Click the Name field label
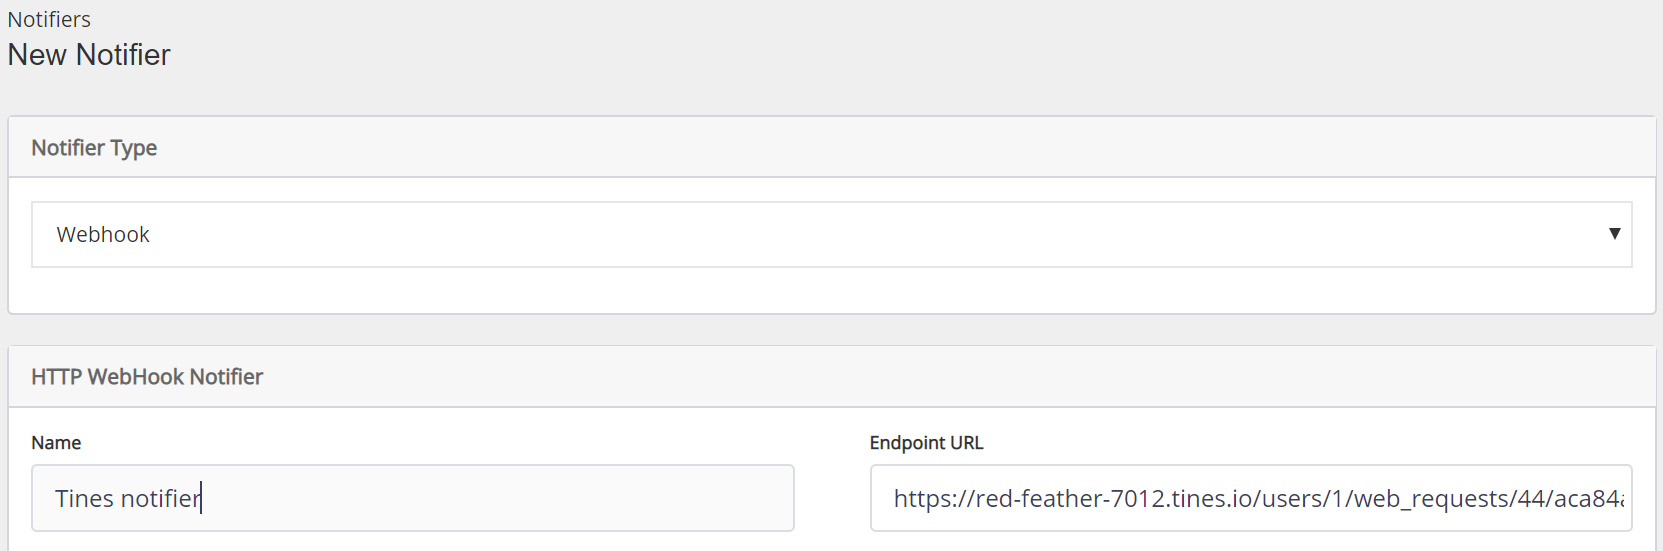The width and height of the screenshot is (1663, 551). tap(56, 443)
